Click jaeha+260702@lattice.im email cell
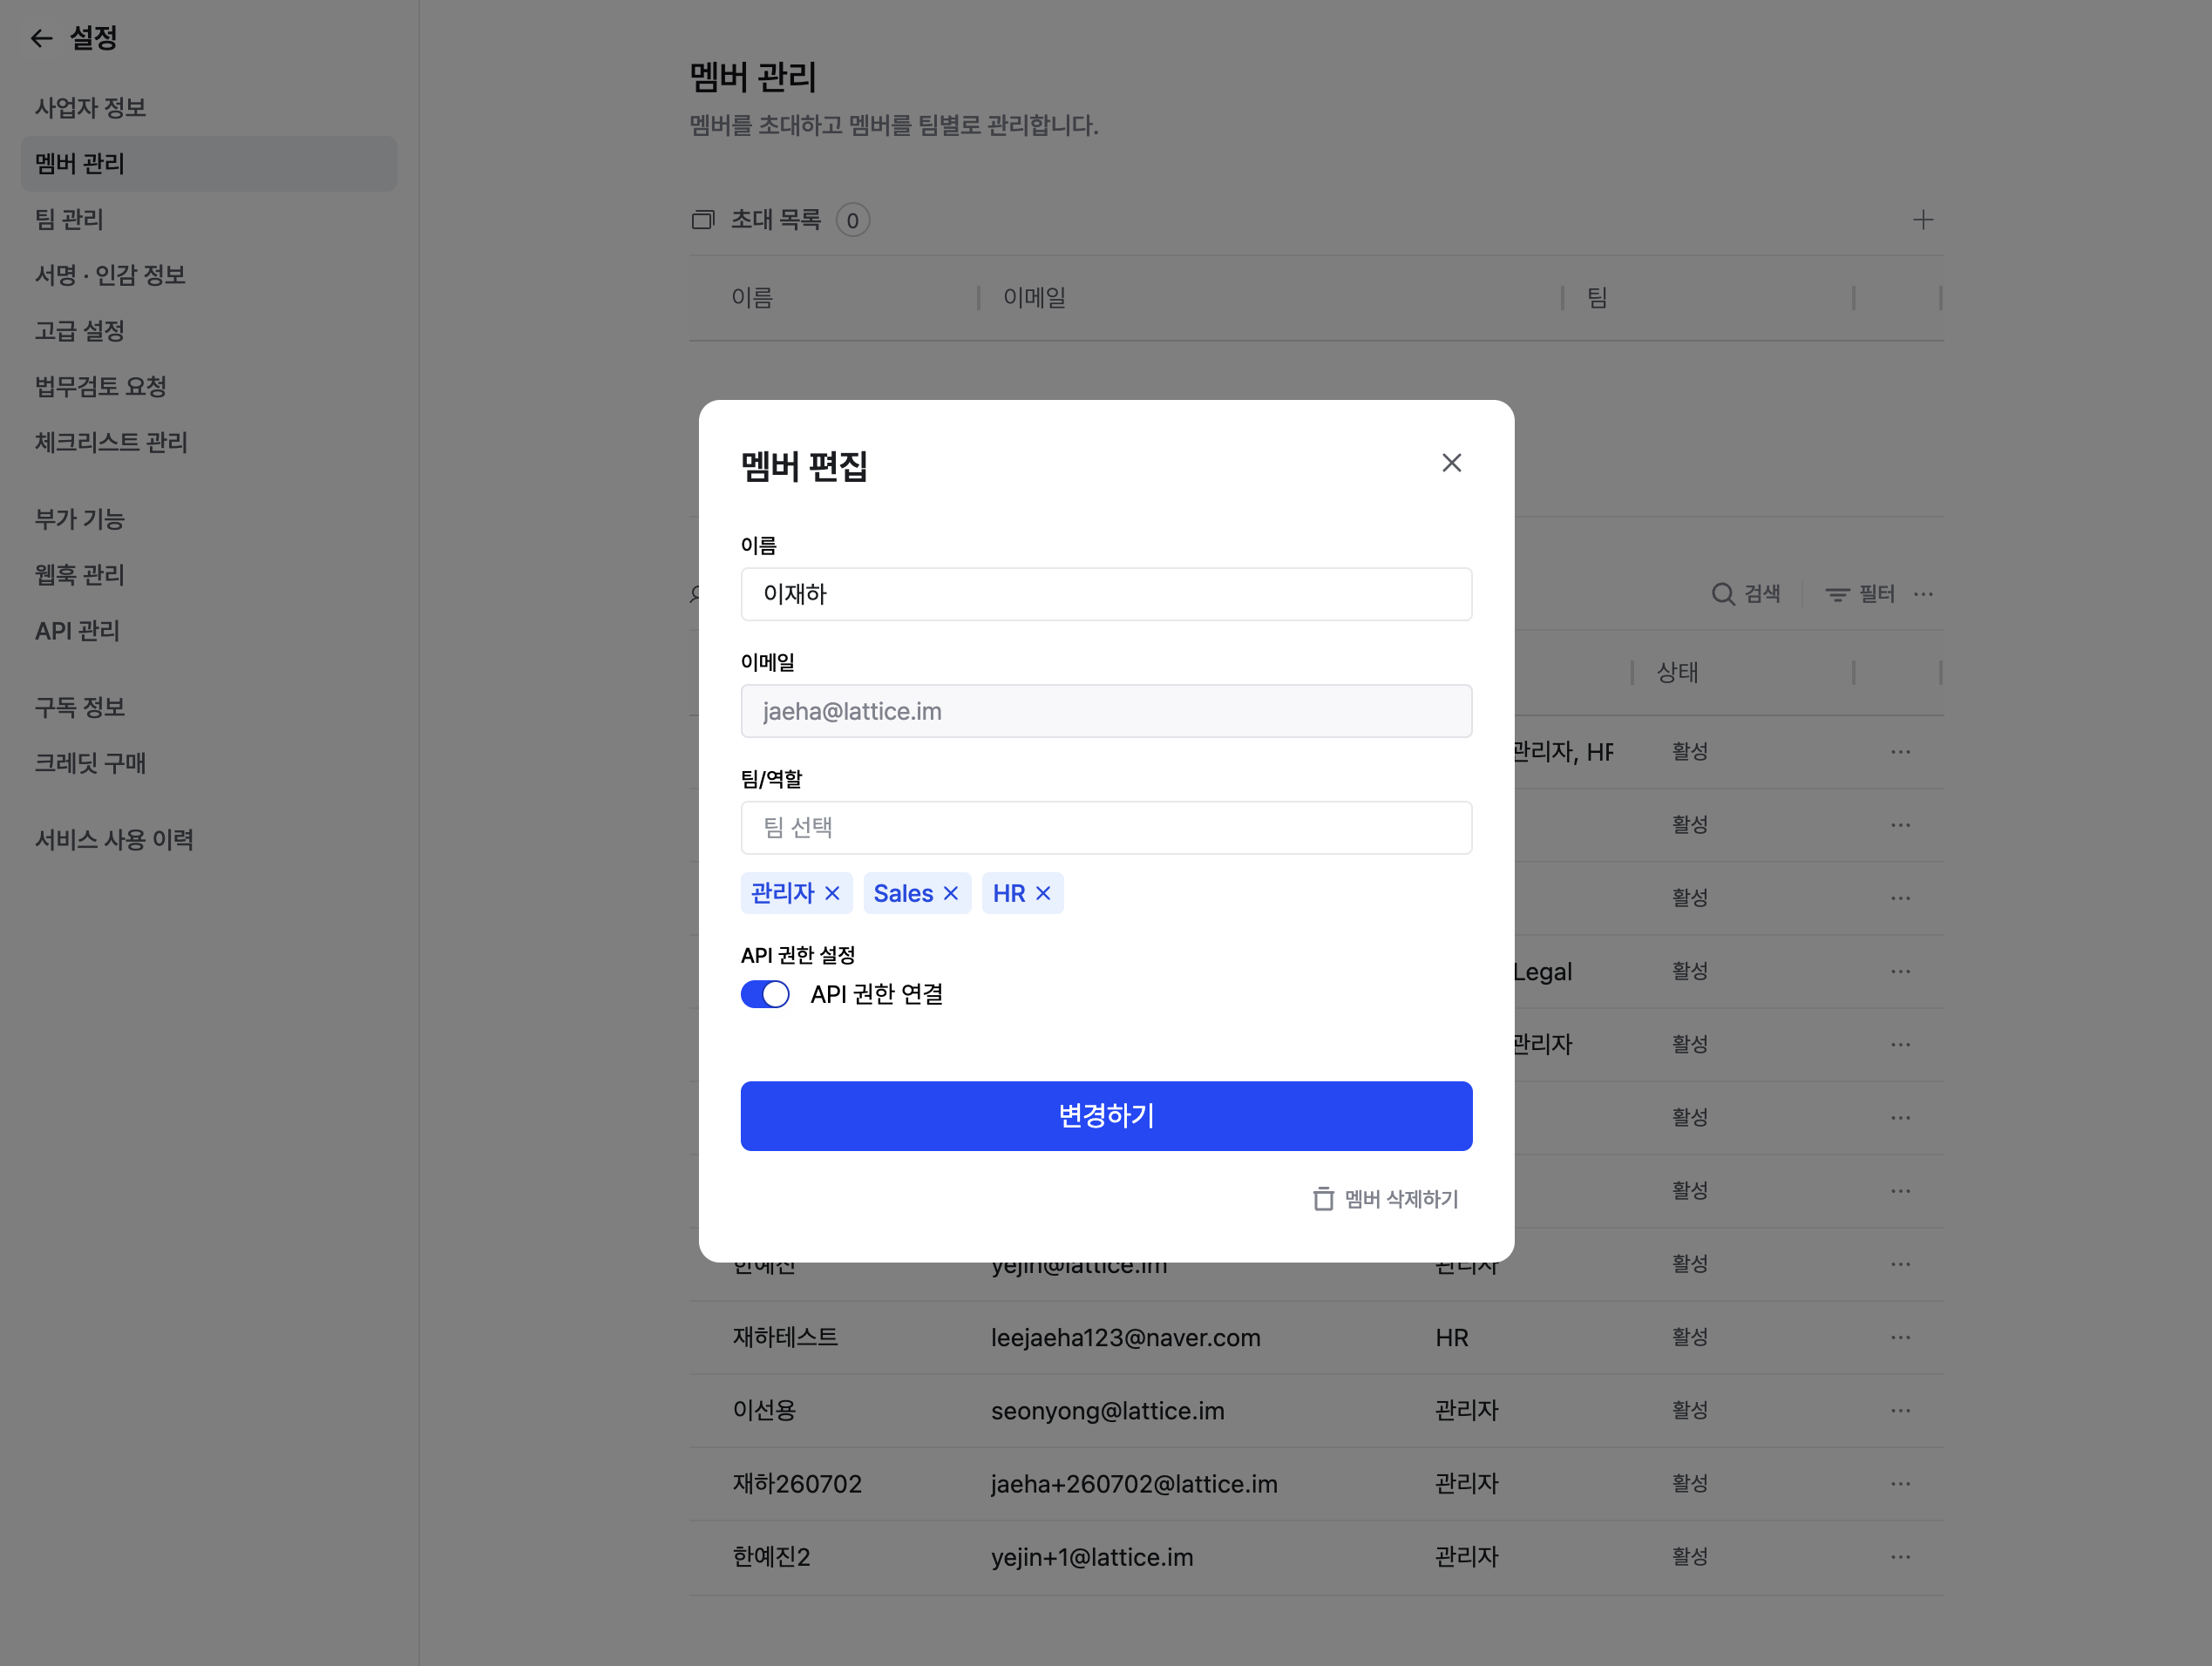This screenshot has height=1666, width=2212. (x=1134, y=1483)
